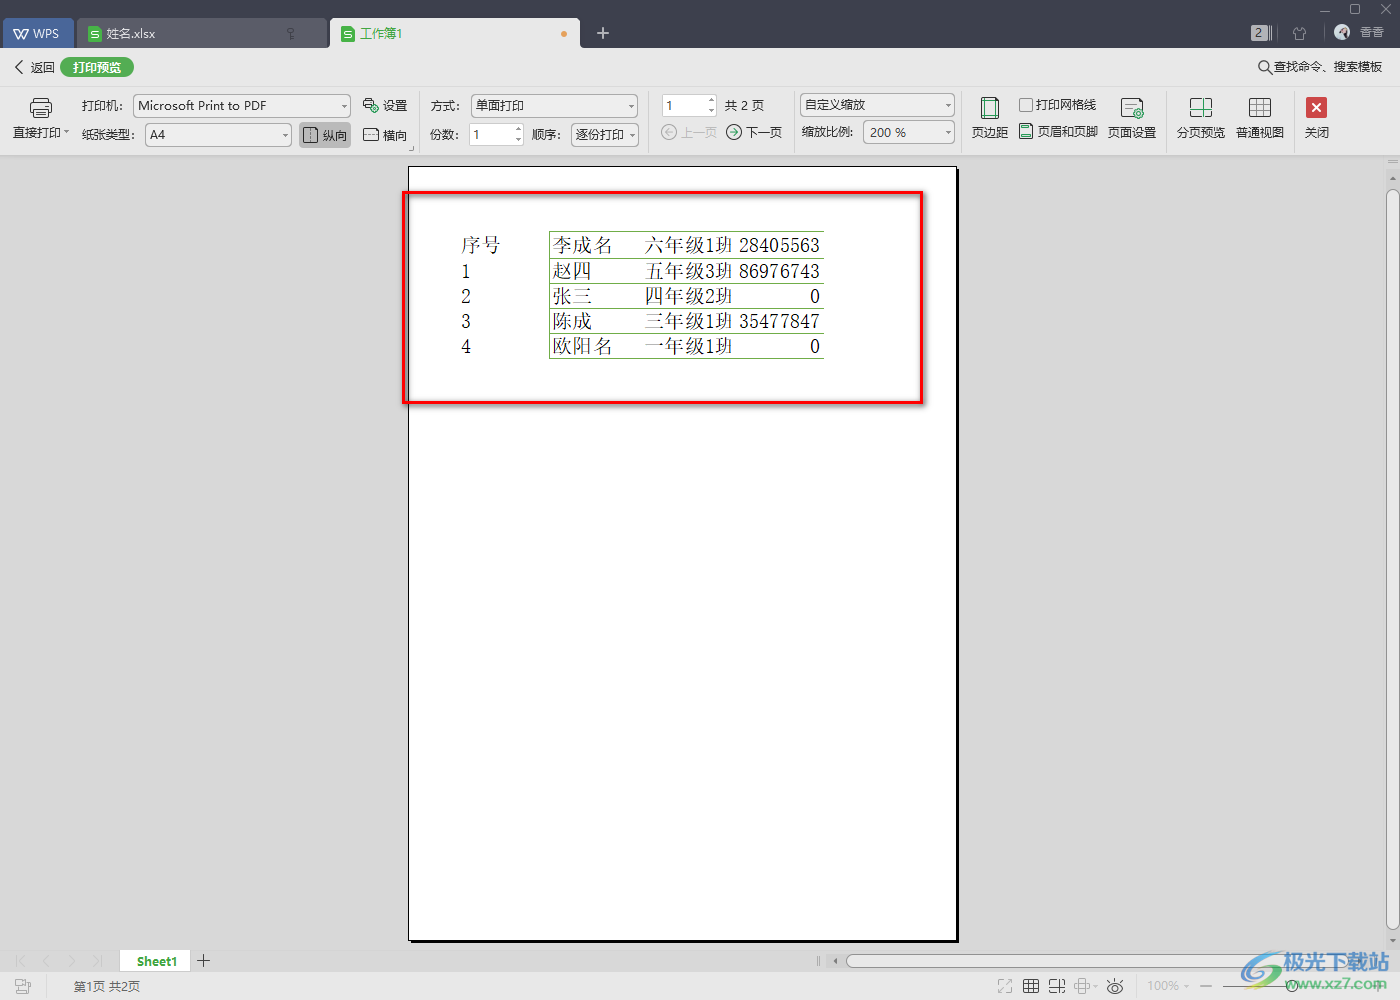1400x1000 pixels.
Task: Click the fullscreen icon in status bar
Action: coord(1005,986)
